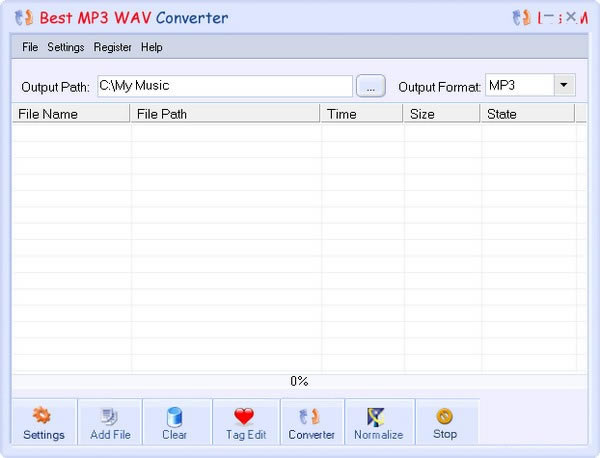Sort by the File Name column header
600x458 pixels.
(x=71, y=114)
